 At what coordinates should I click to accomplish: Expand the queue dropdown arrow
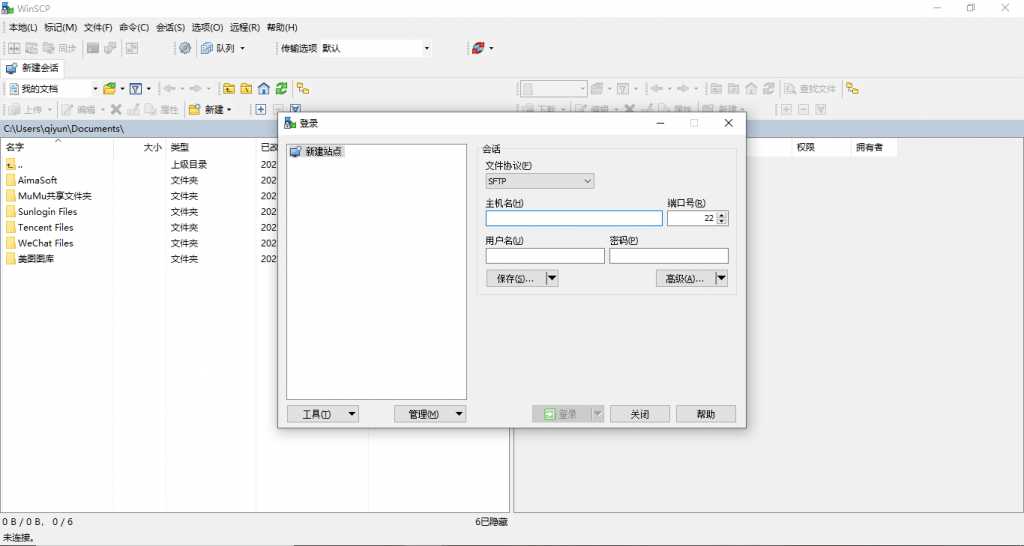coord(242,48)
